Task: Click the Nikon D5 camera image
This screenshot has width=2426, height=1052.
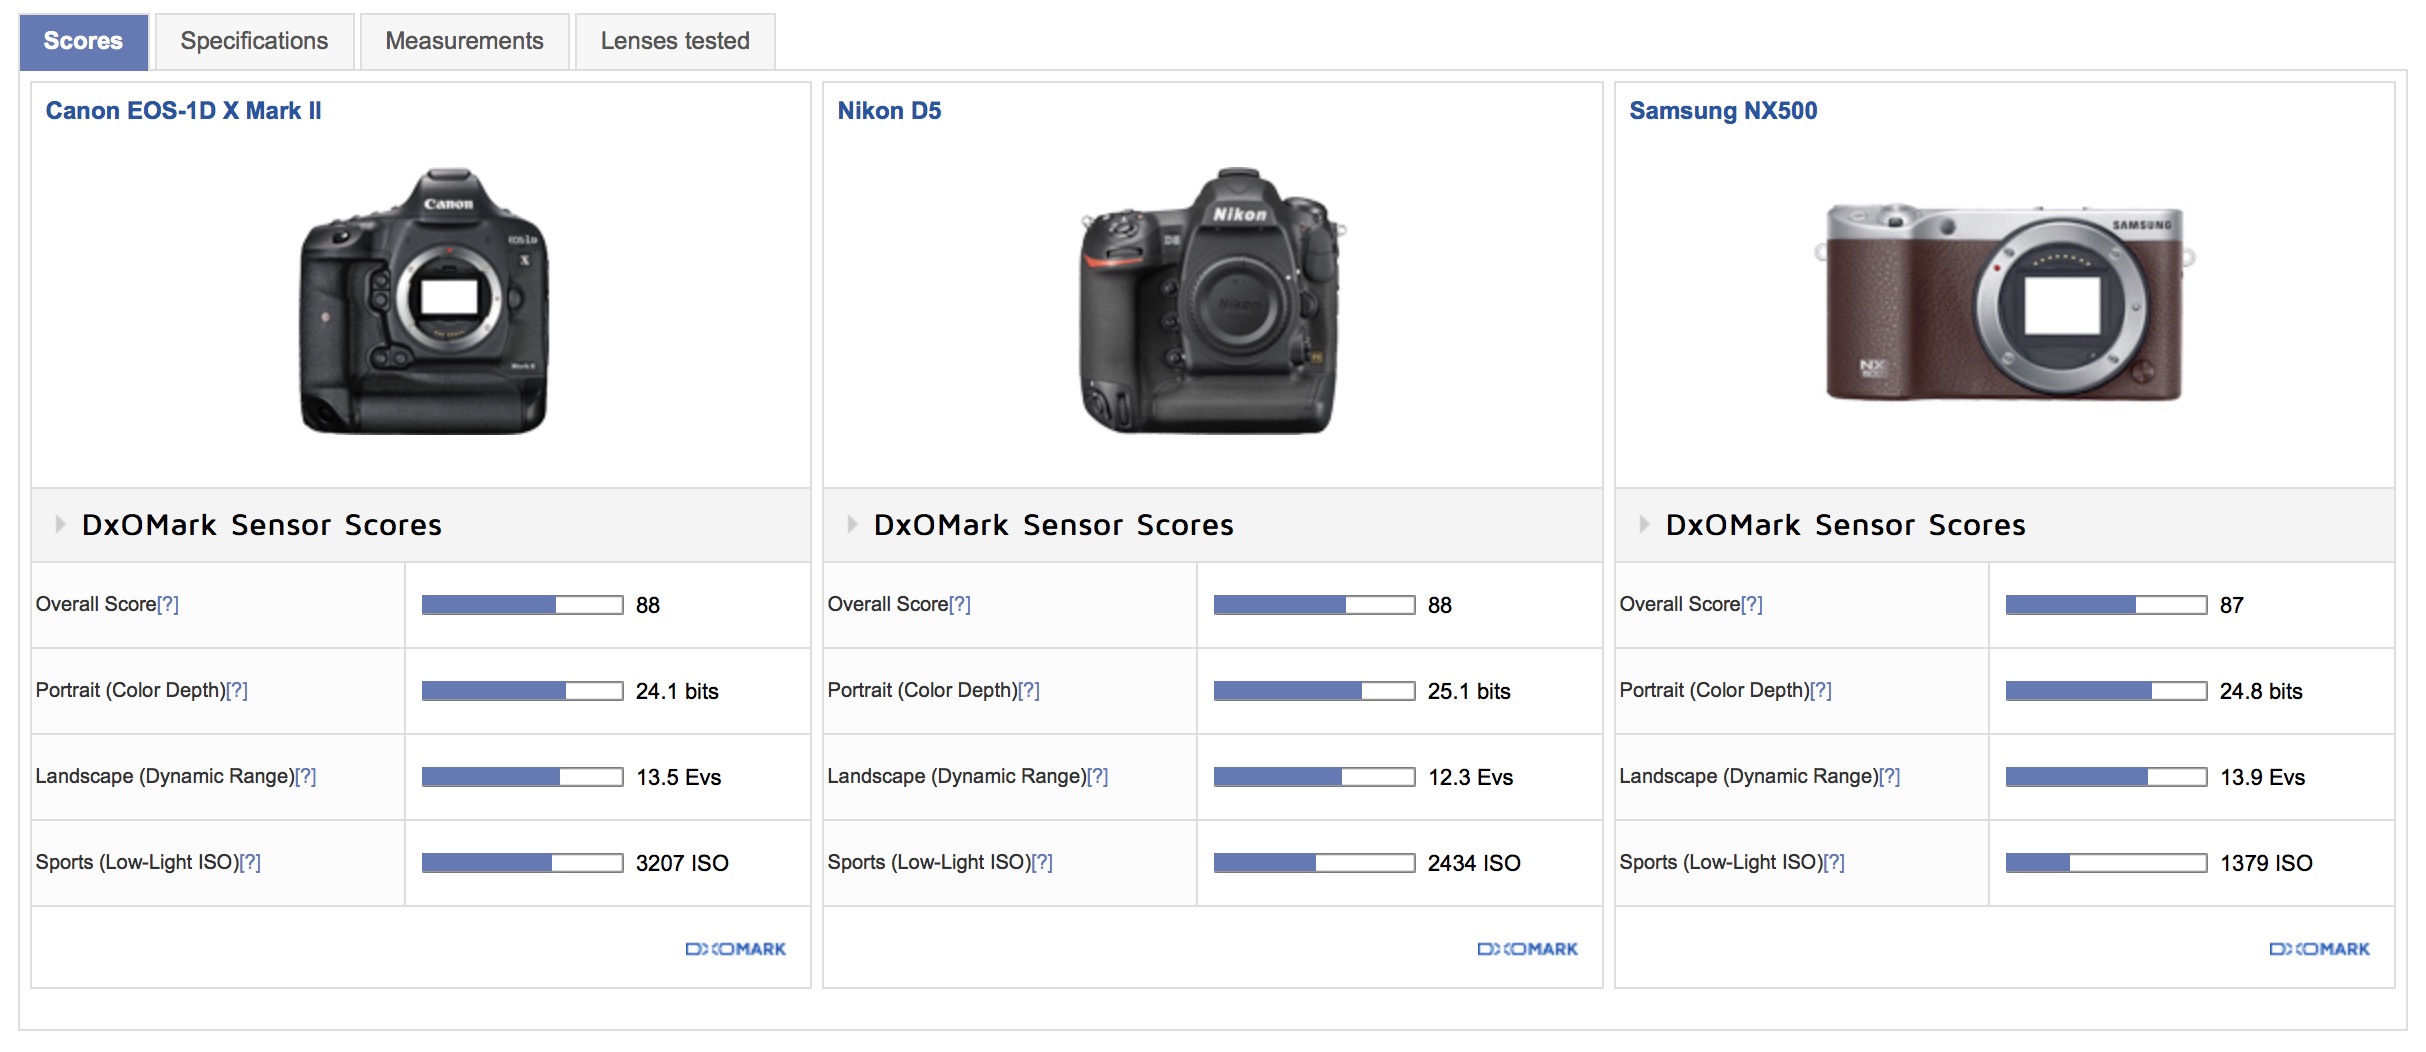Action: (1212, 301)
